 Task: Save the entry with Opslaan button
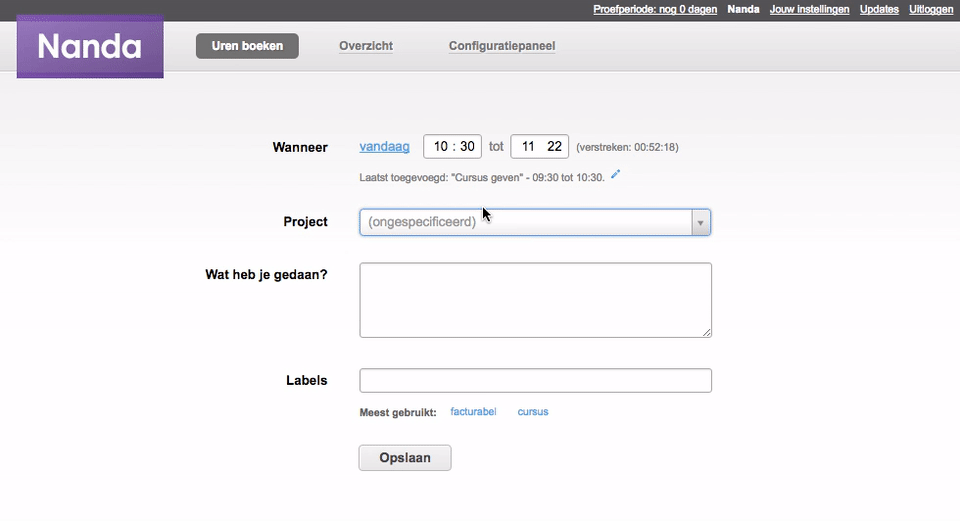tap(405, 458)
